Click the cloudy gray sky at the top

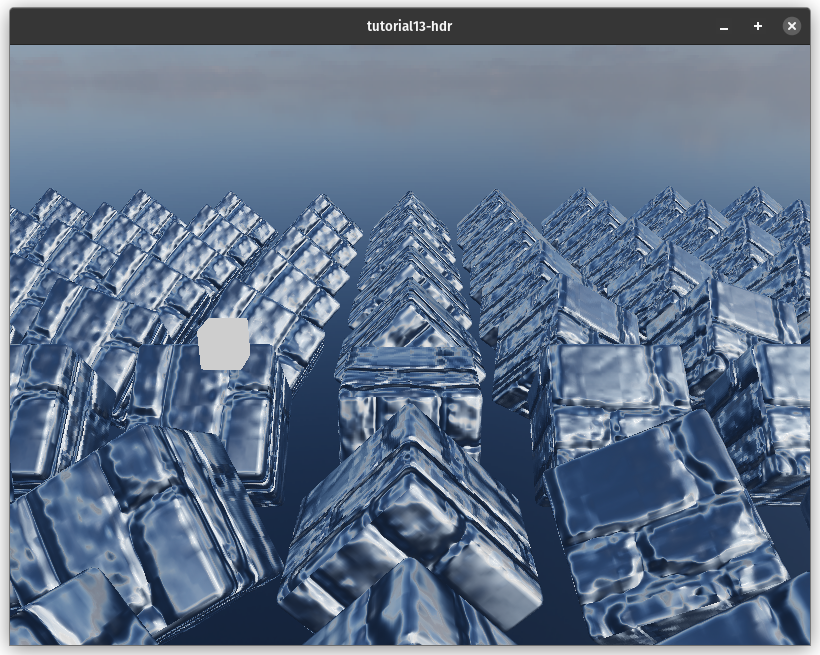tap(410, 80)
